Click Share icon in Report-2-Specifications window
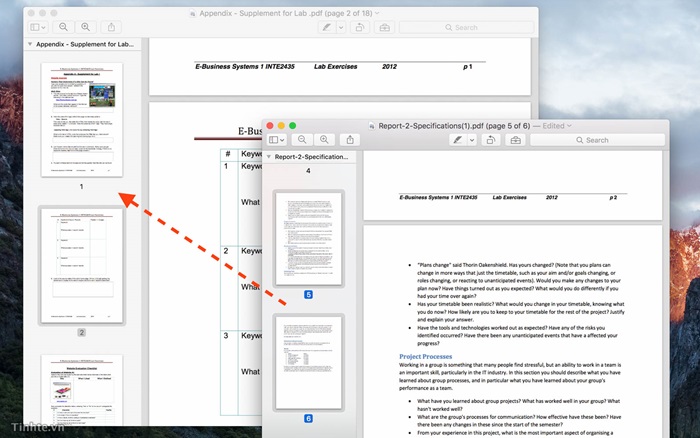 [350, 140]
